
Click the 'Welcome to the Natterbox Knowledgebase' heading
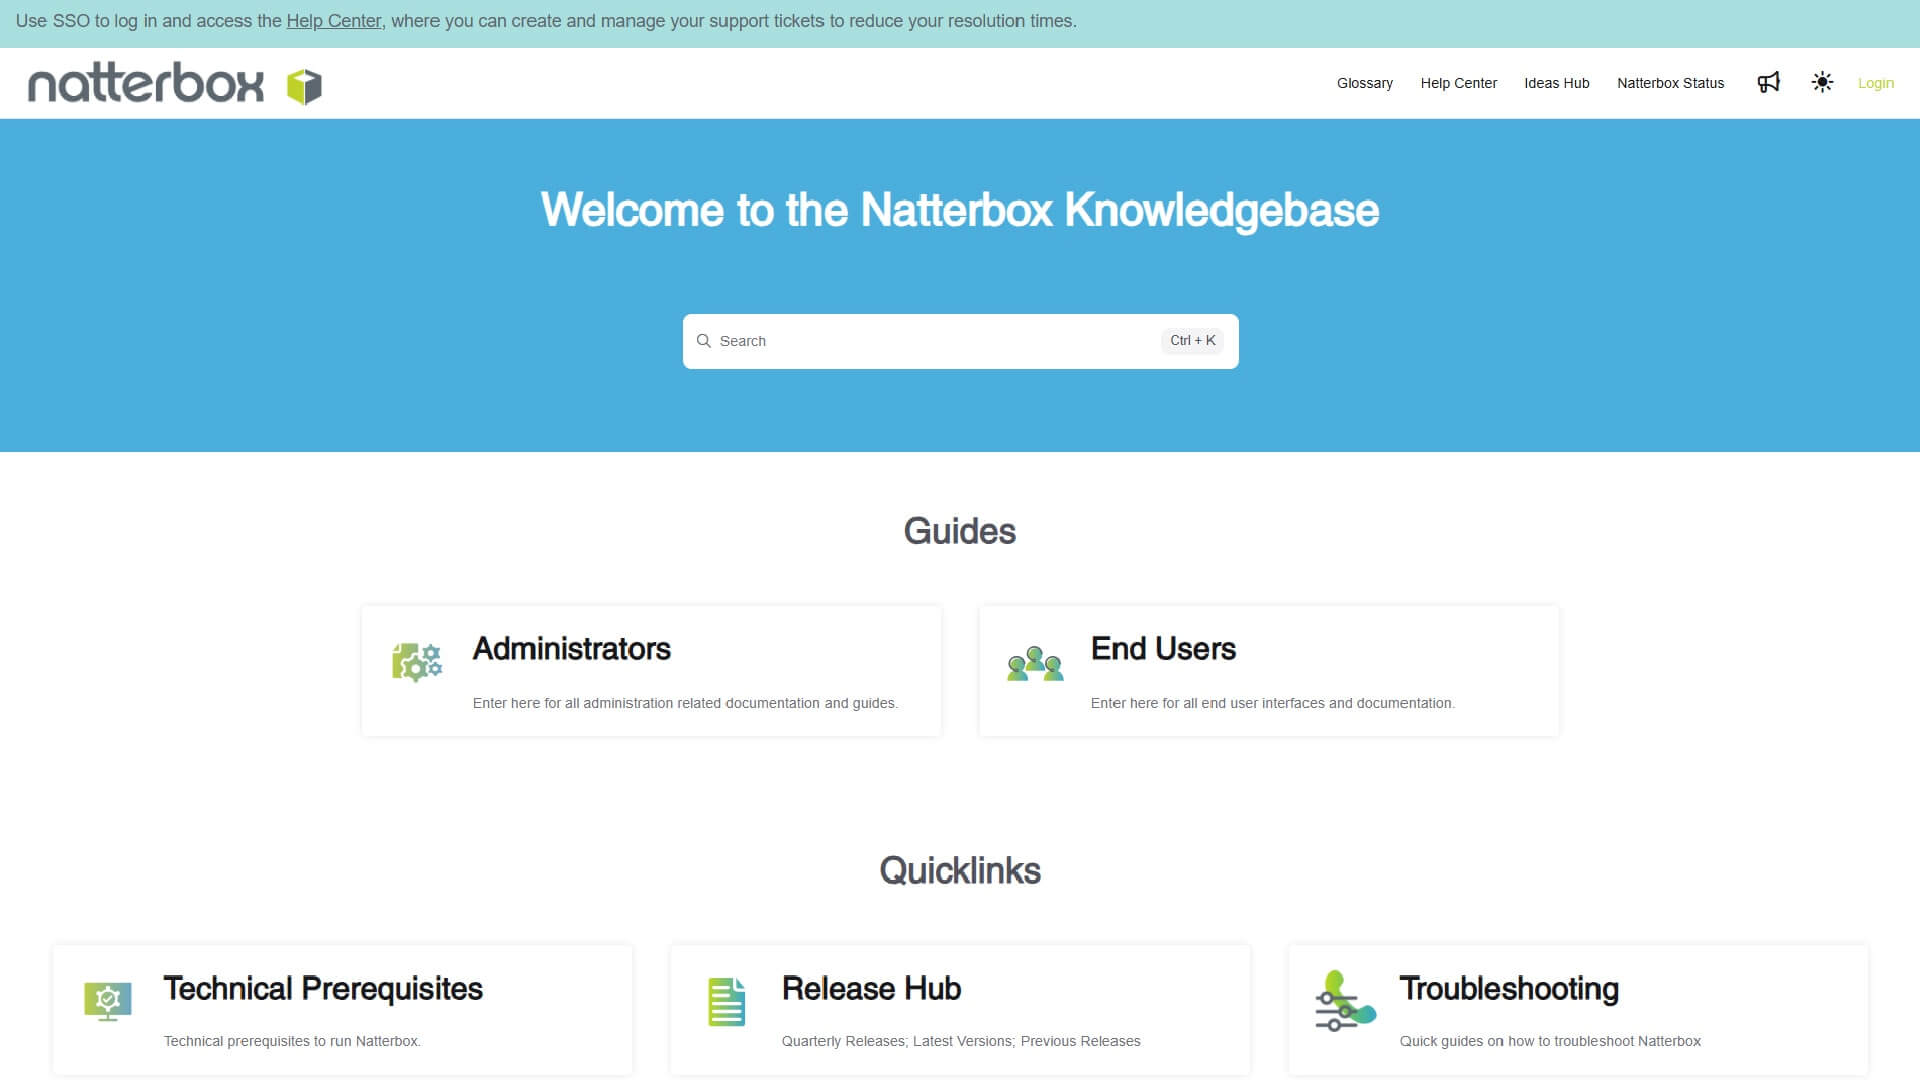[960, 210]
